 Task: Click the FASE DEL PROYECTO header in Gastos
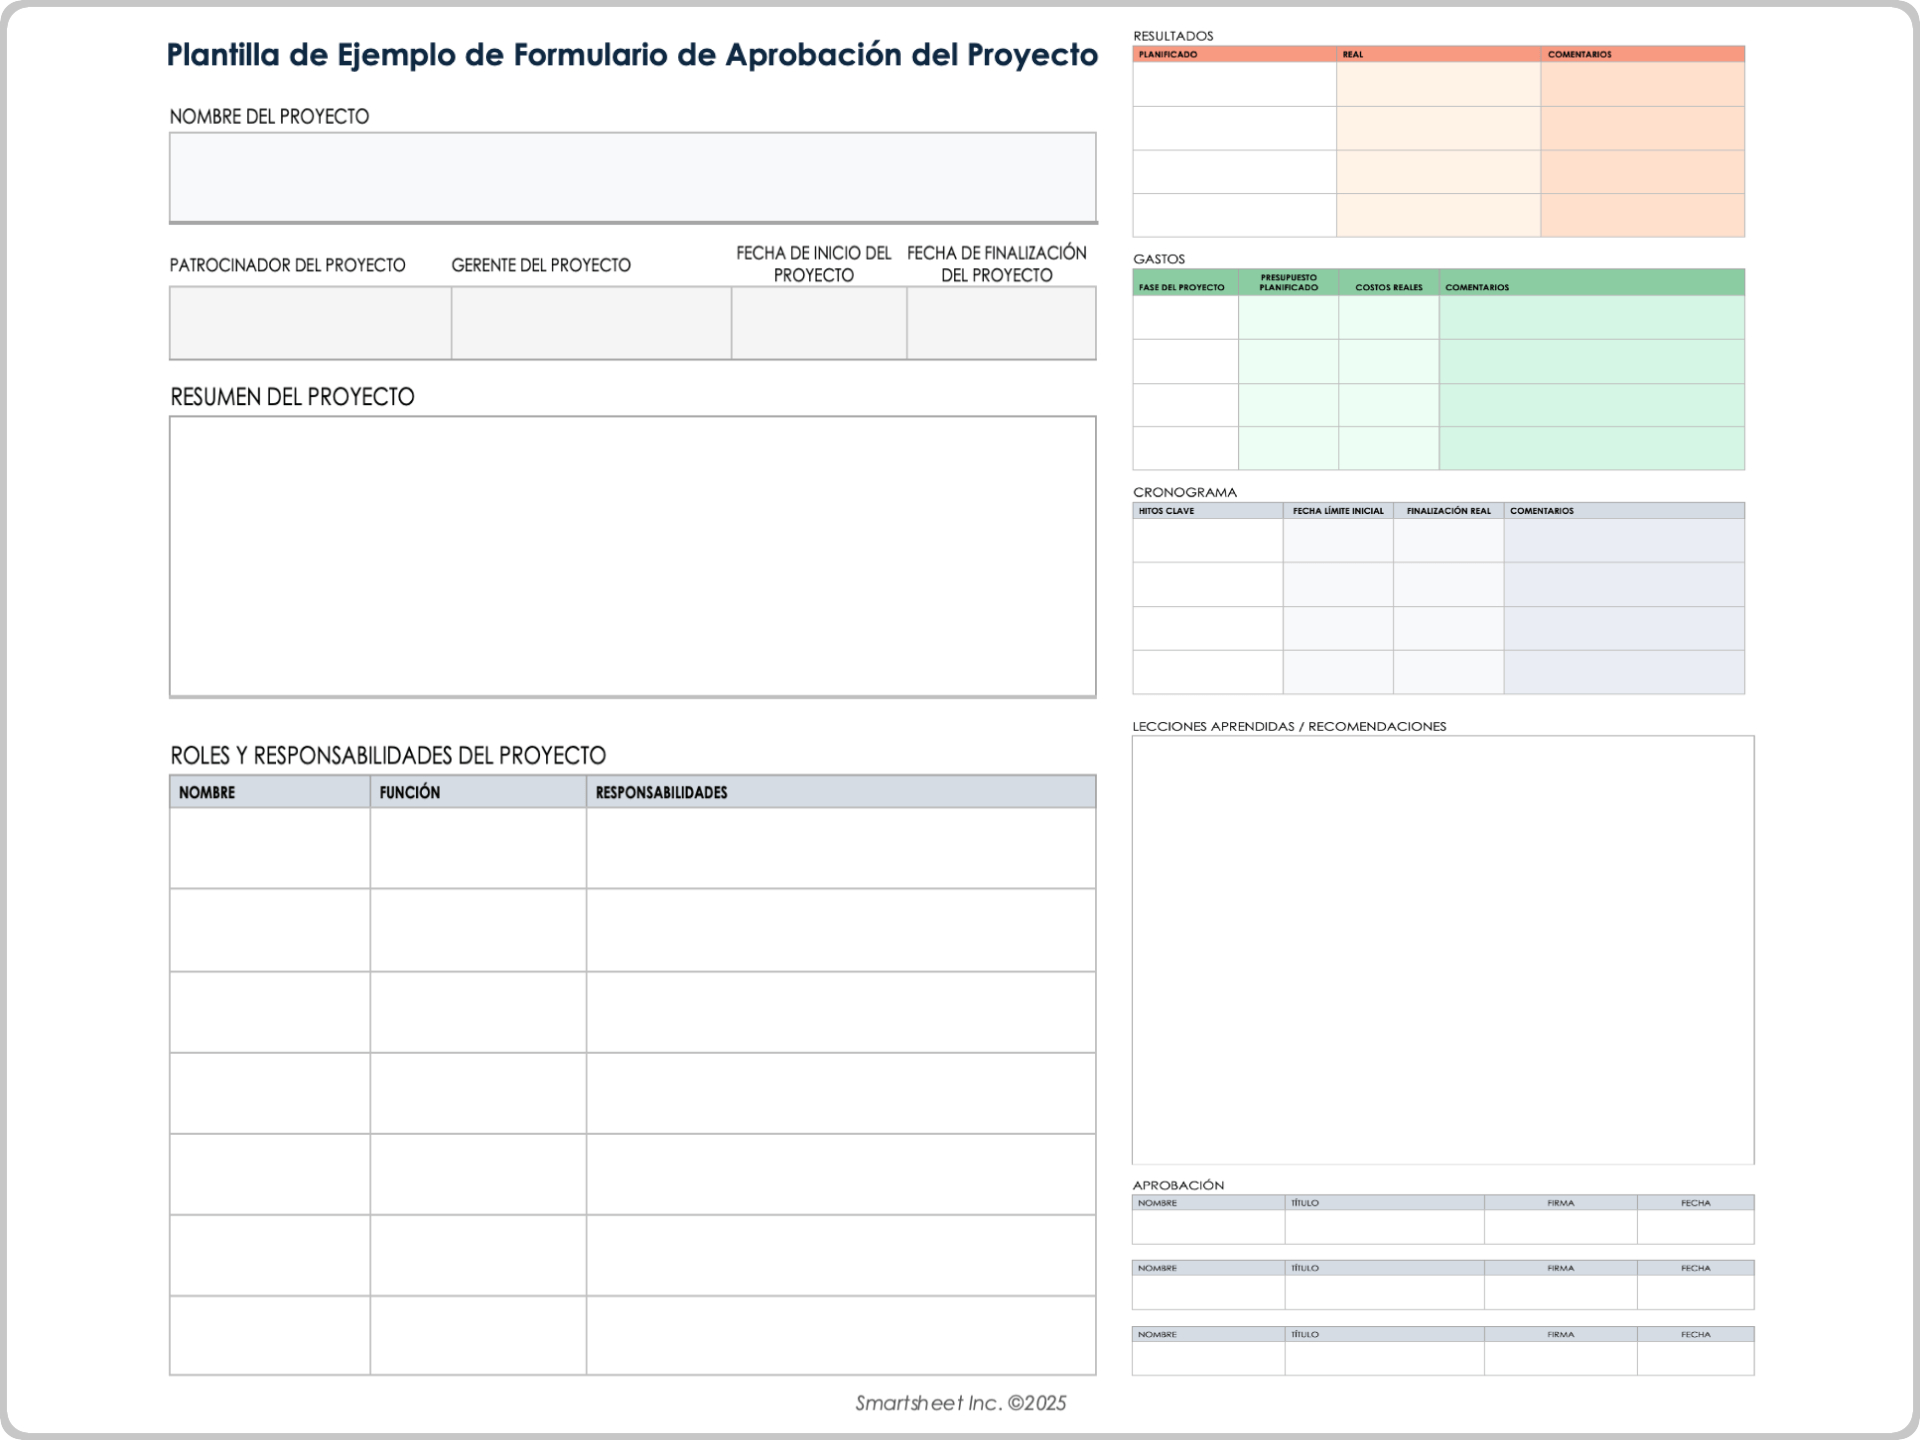(1181, 287)
